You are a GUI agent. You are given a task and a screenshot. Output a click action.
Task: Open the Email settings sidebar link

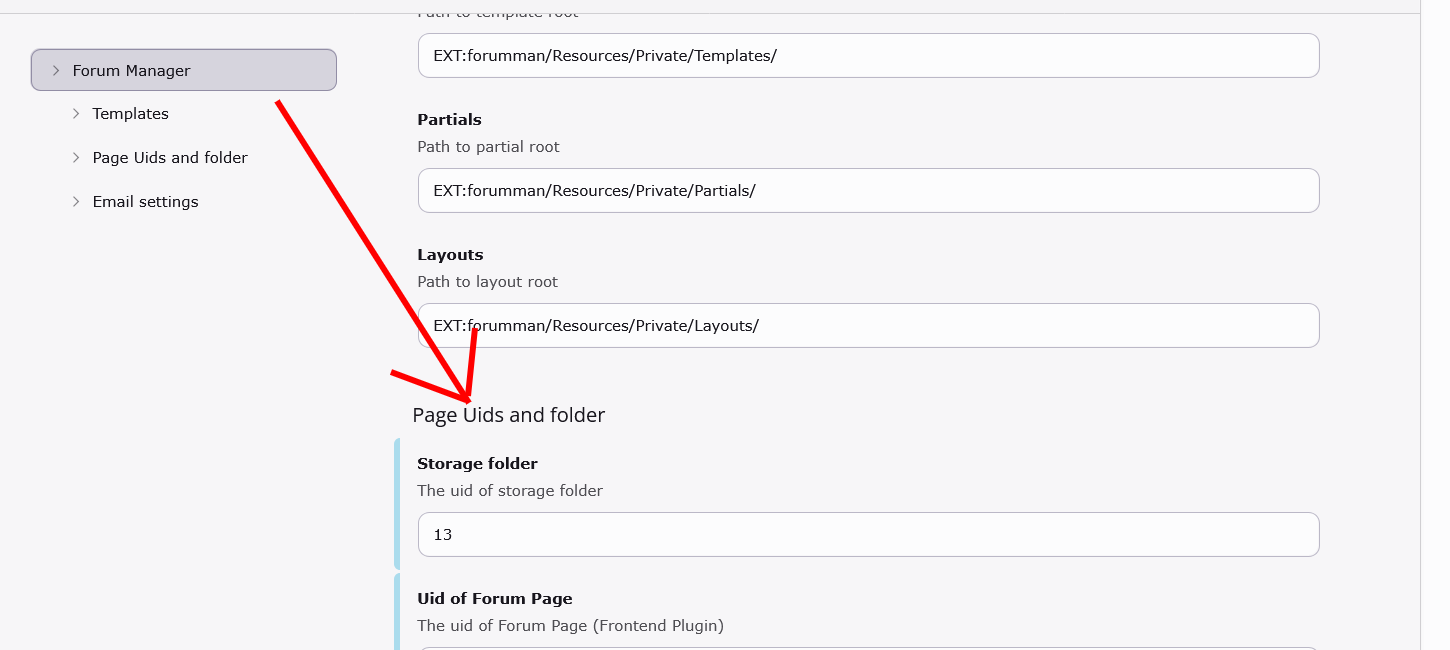145,202
